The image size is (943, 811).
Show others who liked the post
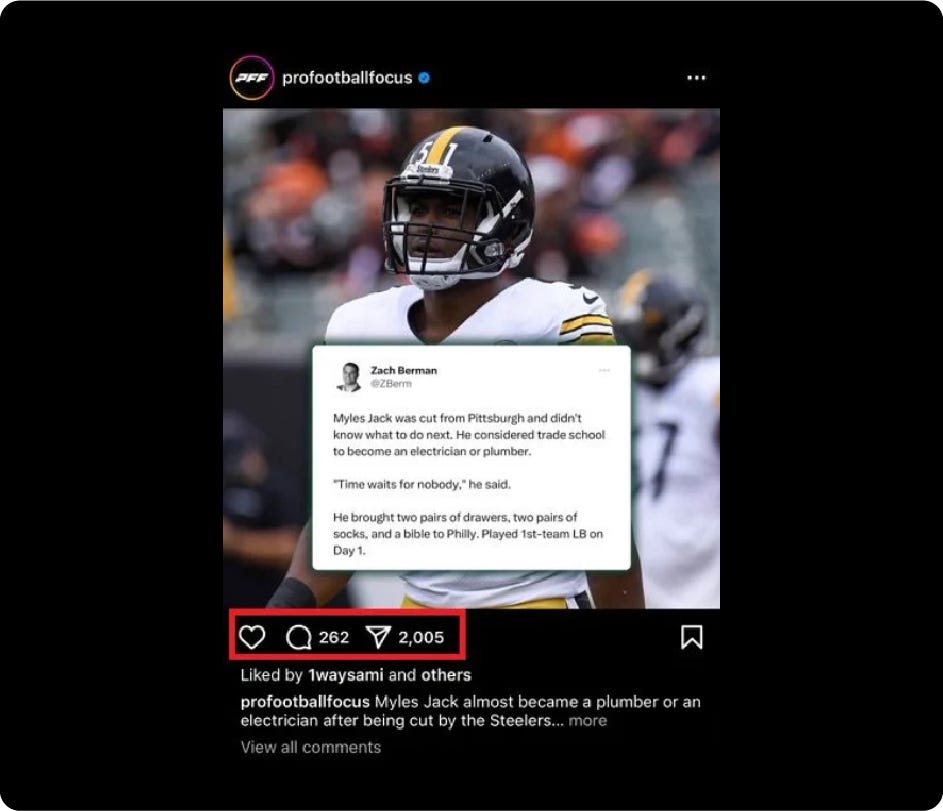pos(446,675)
